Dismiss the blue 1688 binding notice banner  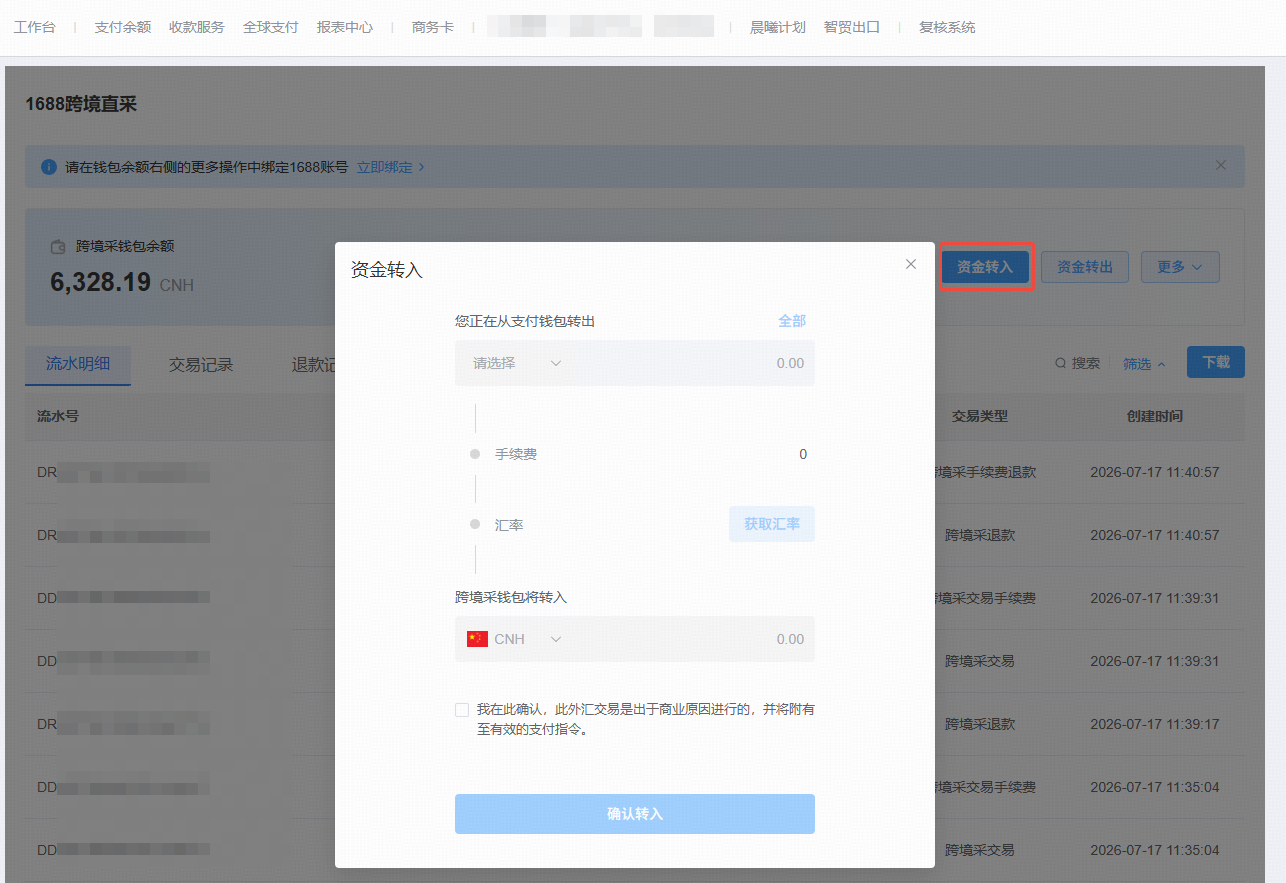[x=1220, y=165]
